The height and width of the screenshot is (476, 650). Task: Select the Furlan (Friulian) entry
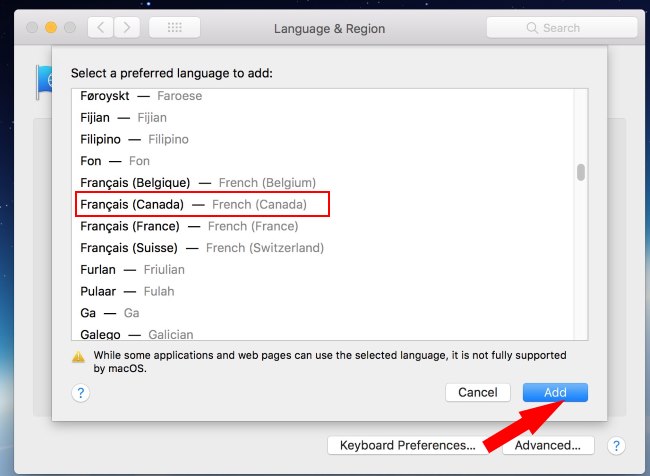(x=132, y=269)
